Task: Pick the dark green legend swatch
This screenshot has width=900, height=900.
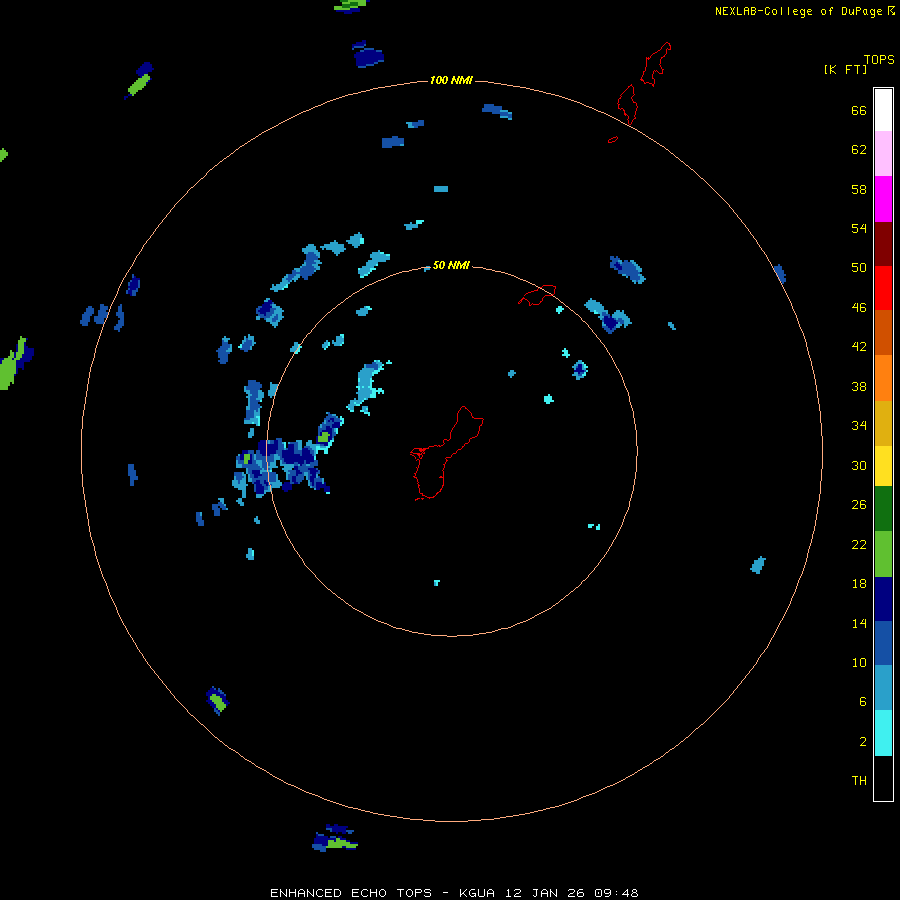Action: (883, 509)
